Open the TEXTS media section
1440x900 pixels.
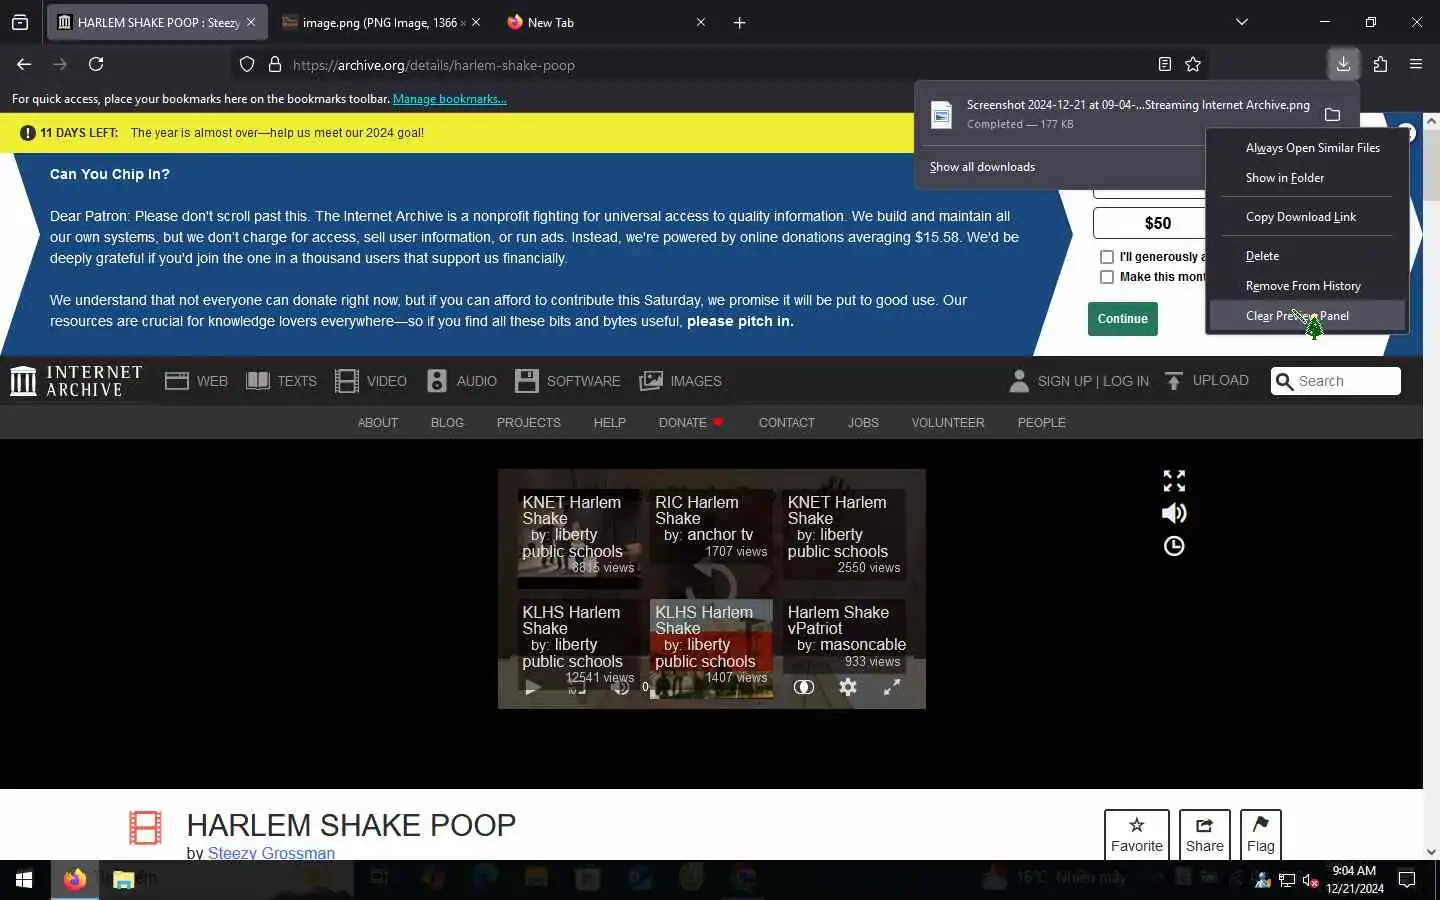[x=281, y=381]
